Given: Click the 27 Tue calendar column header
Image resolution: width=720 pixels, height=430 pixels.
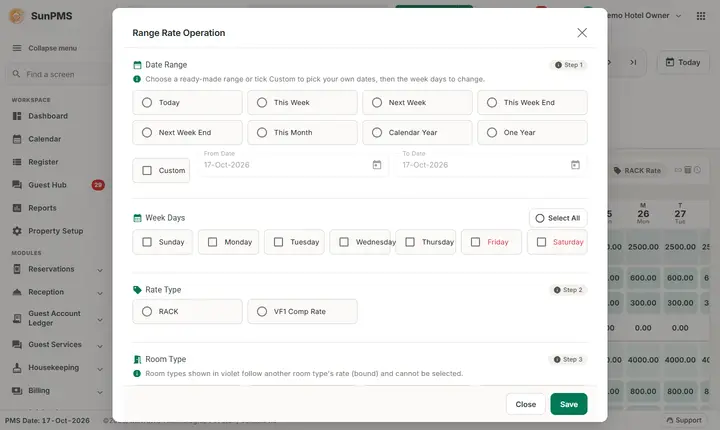Looking at the screenshot, I should tap(680, 214).
